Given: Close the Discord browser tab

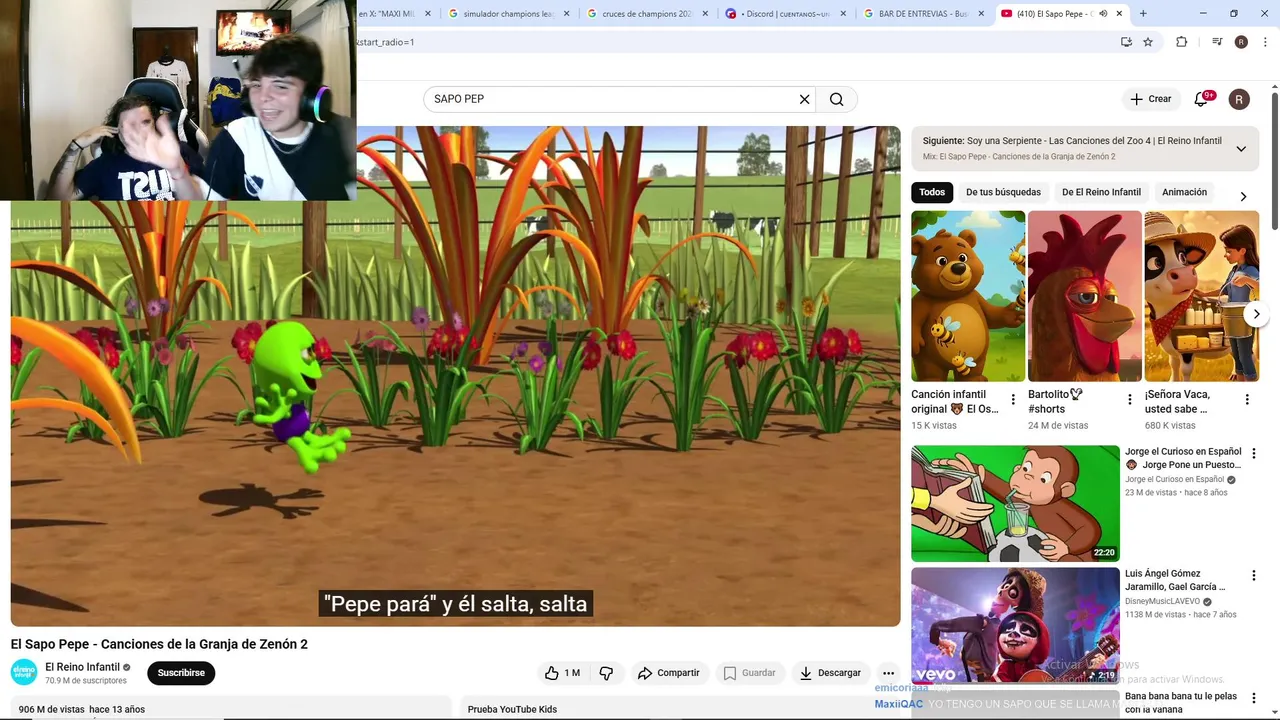Looking at the screenshot, I should pos(843,14).
